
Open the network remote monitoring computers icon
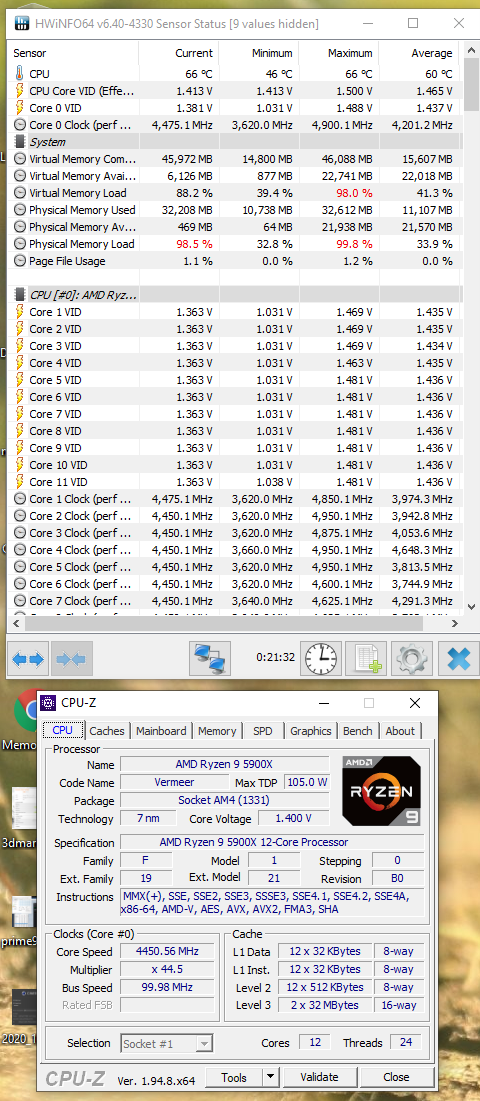[210, 659]
